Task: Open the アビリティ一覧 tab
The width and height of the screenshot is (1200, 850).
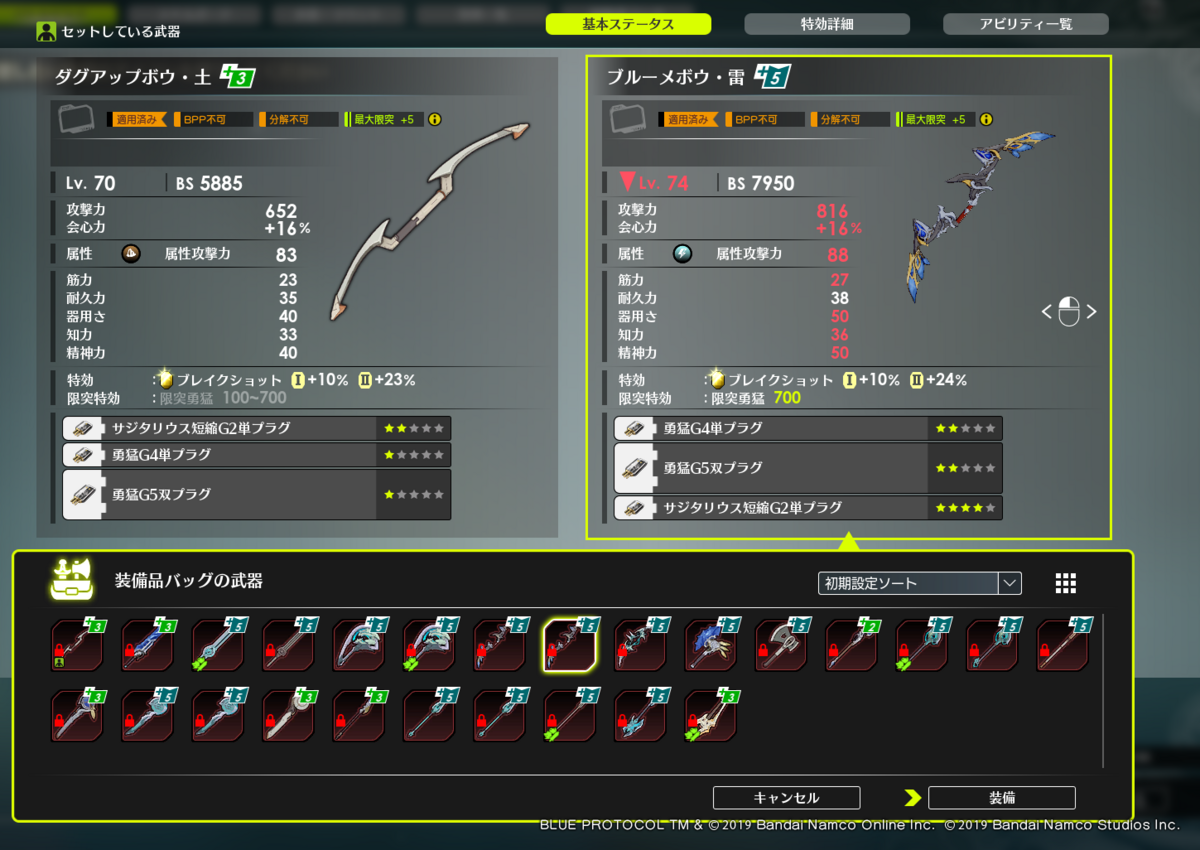Action: pos(1026,24)
